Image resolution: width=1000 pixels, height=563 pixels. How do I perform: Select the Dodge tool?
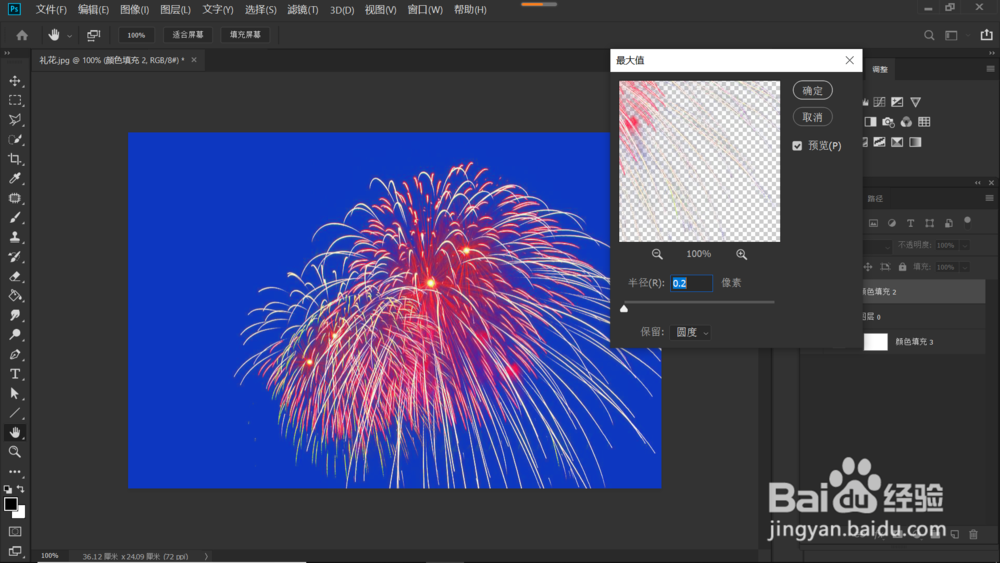(x=15, y=335)
